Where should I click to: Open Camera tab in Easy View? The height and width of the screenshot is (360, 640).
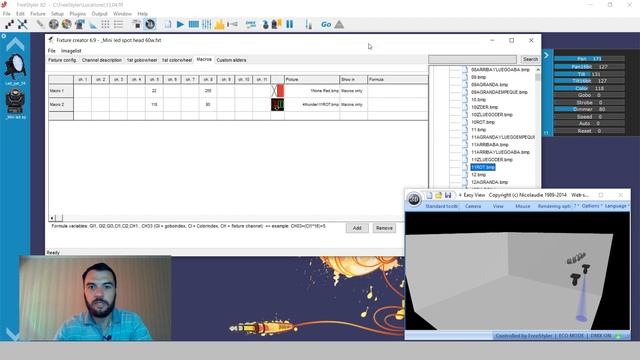(473, 206)
